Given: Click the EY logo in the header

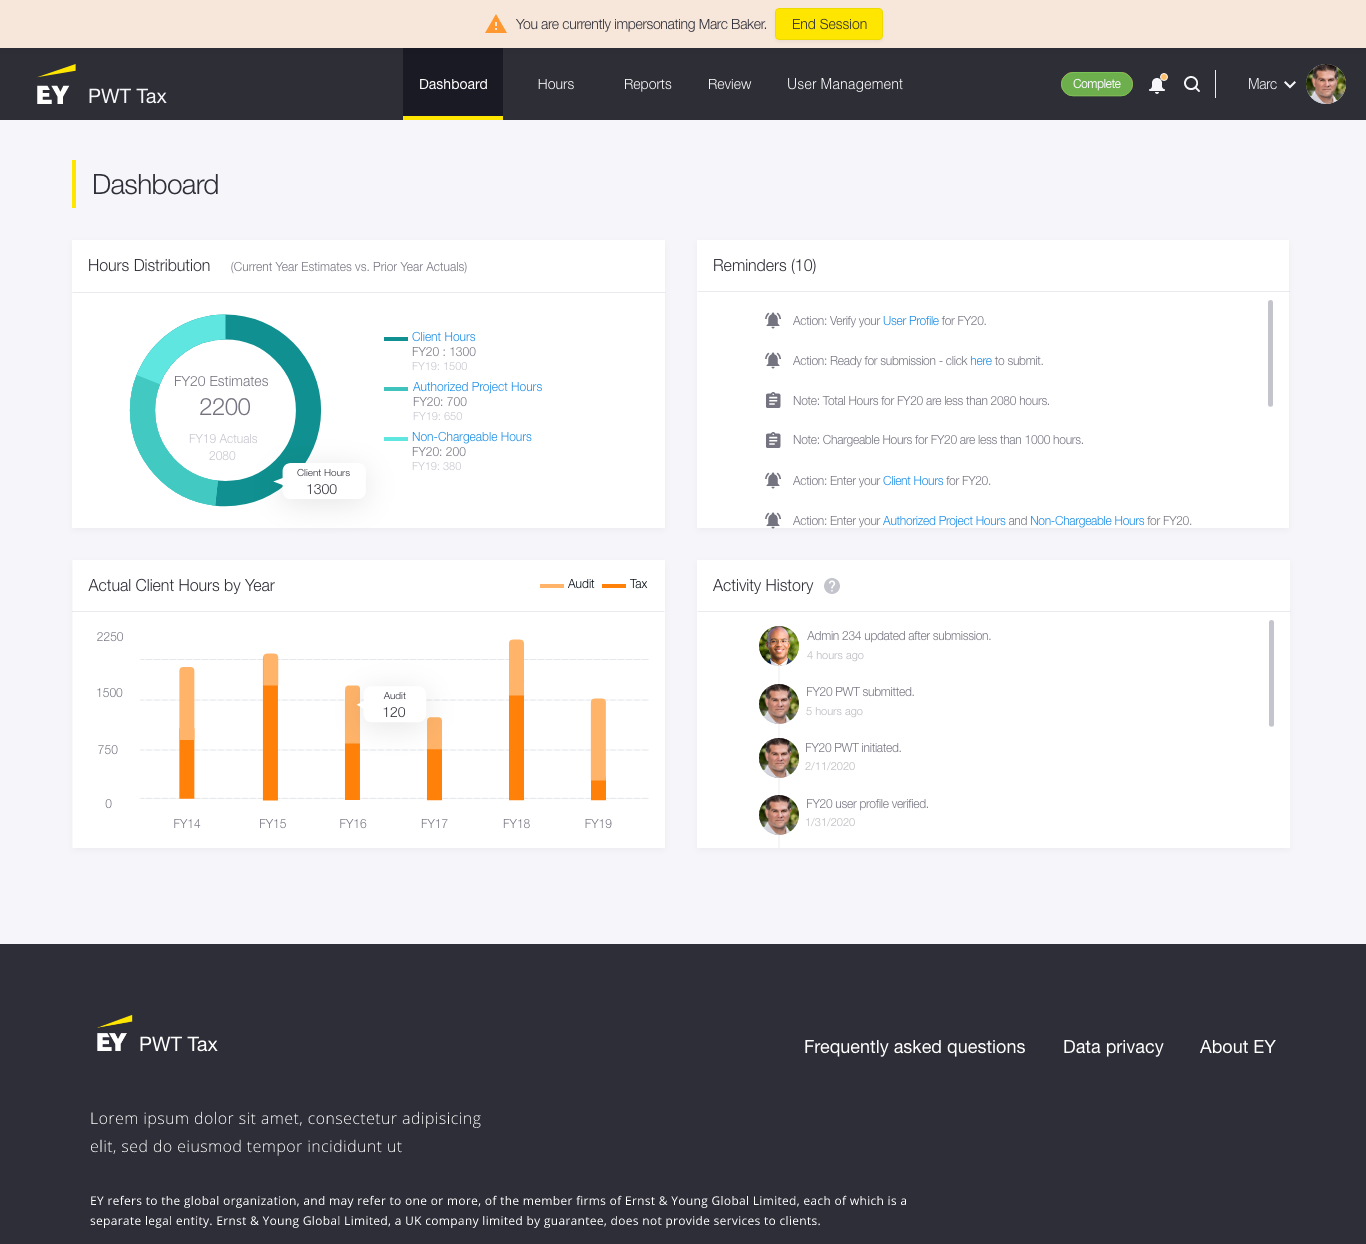Looking at the screenshot, I should click(x=55, y=84).
